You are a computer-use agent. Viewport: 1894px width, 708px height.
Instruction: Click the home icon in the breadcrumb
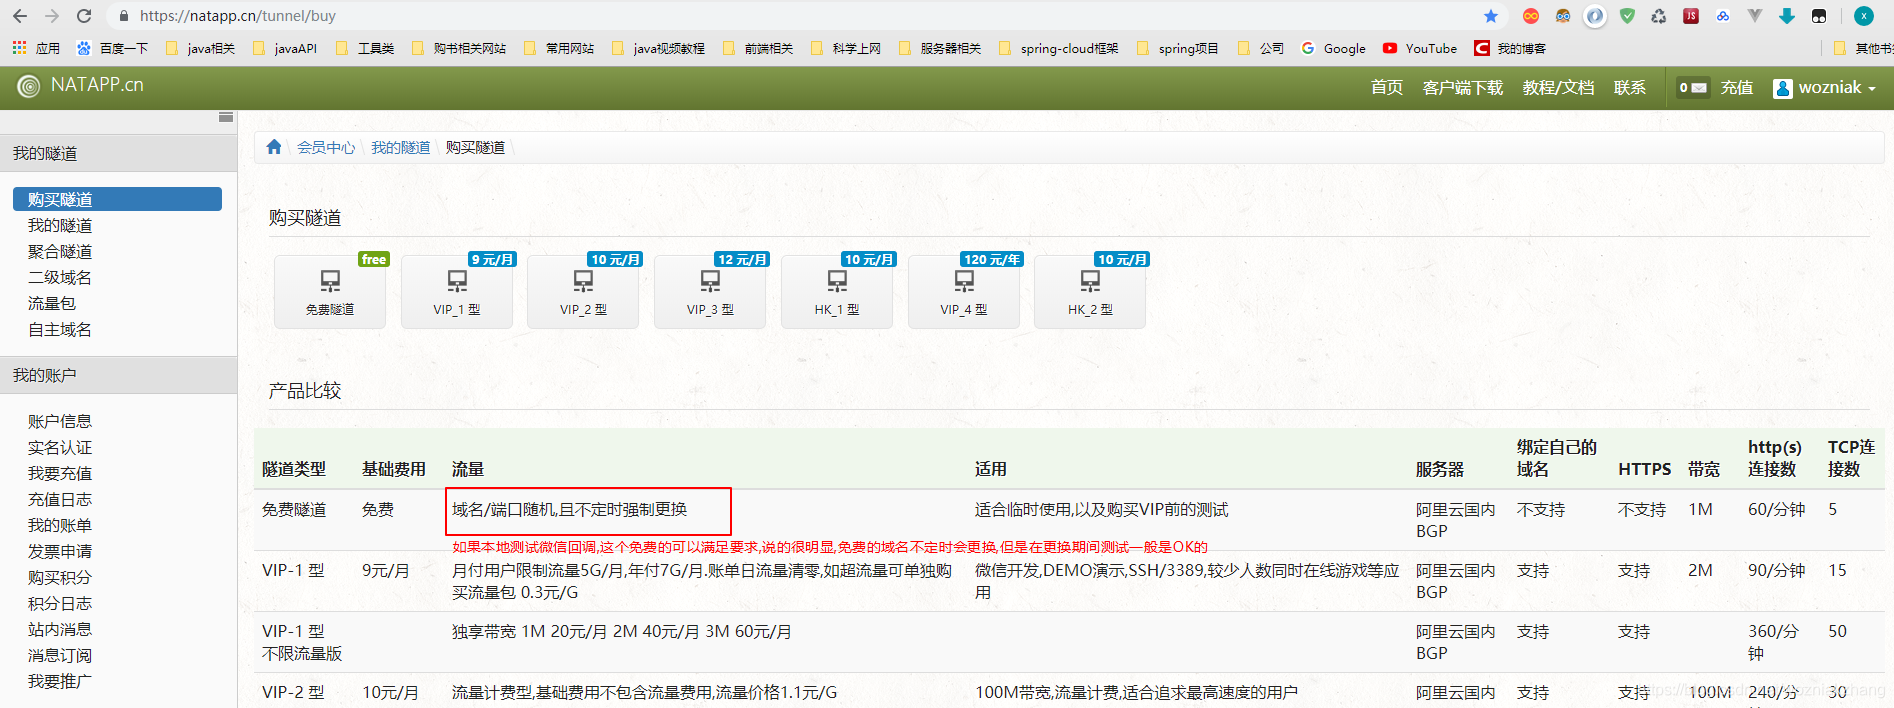pyautogui.click(x=274, y=147)
